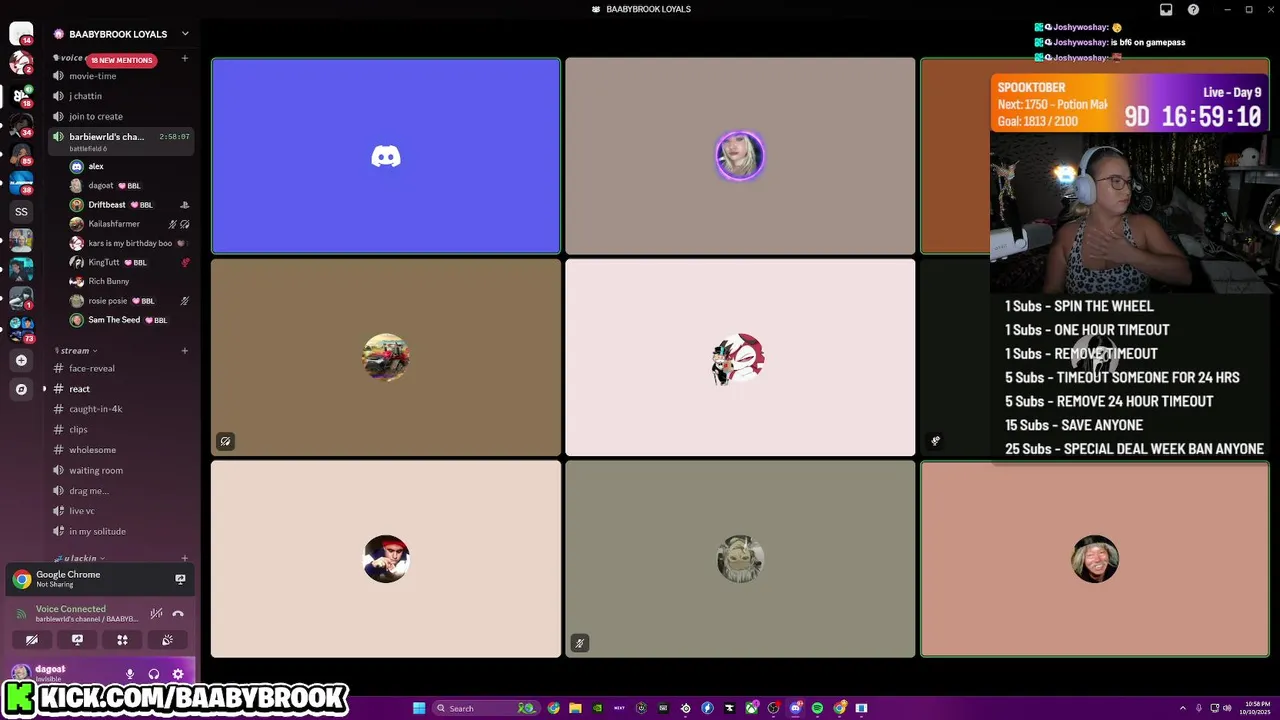Deafen using headphones icon

(x=154, y=674)
